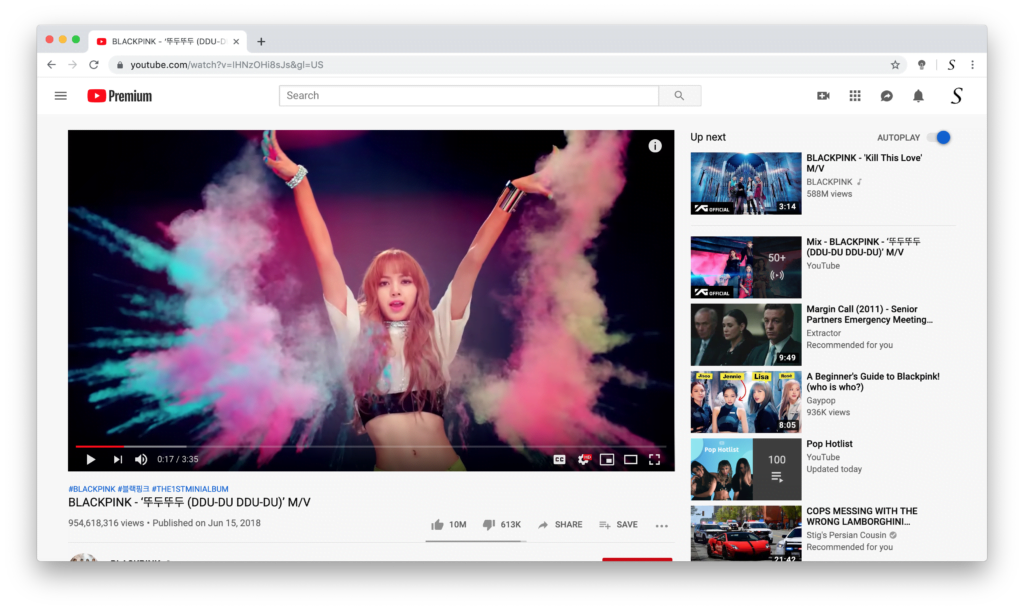The height and width of the screenshot is (610, 1024).
Task: Open the Margin Call video title
Action: pyautogui.click(x=869, y=314)
